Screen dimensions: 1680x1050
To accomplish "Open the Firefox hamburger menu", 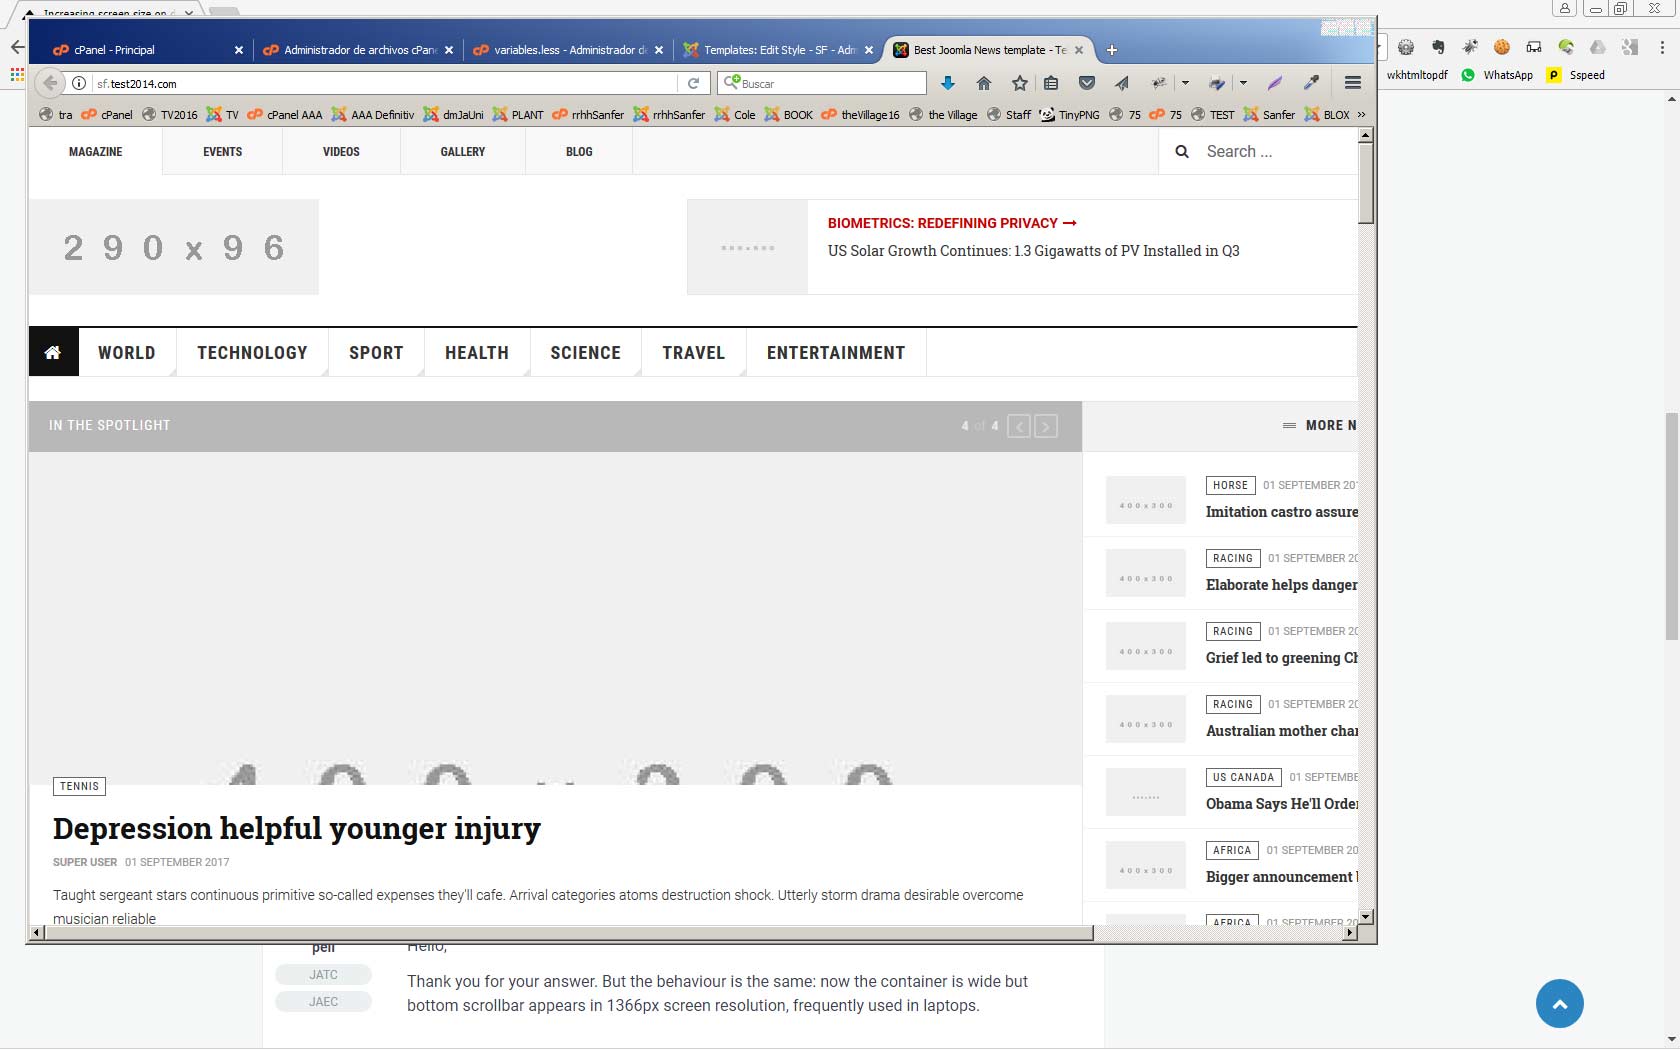I will click(1353, 83).
